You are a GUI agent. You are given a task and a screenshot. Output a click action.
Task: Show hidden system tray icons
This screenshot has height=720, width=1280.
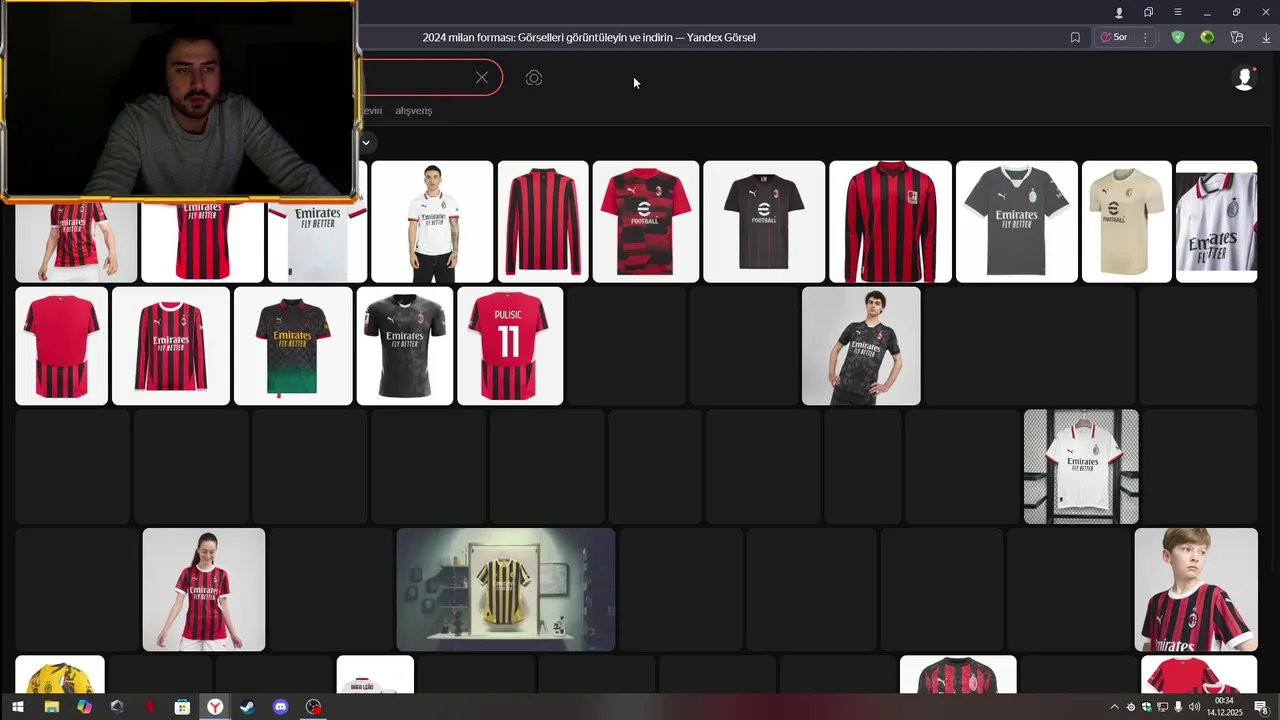pos(1115,707)
